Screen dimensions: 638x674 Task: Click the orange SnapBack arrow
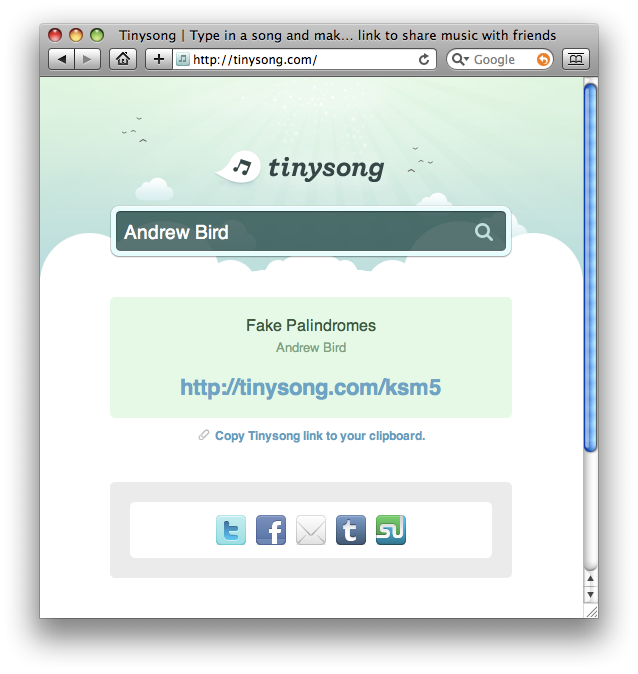click(x=543, y=59)
